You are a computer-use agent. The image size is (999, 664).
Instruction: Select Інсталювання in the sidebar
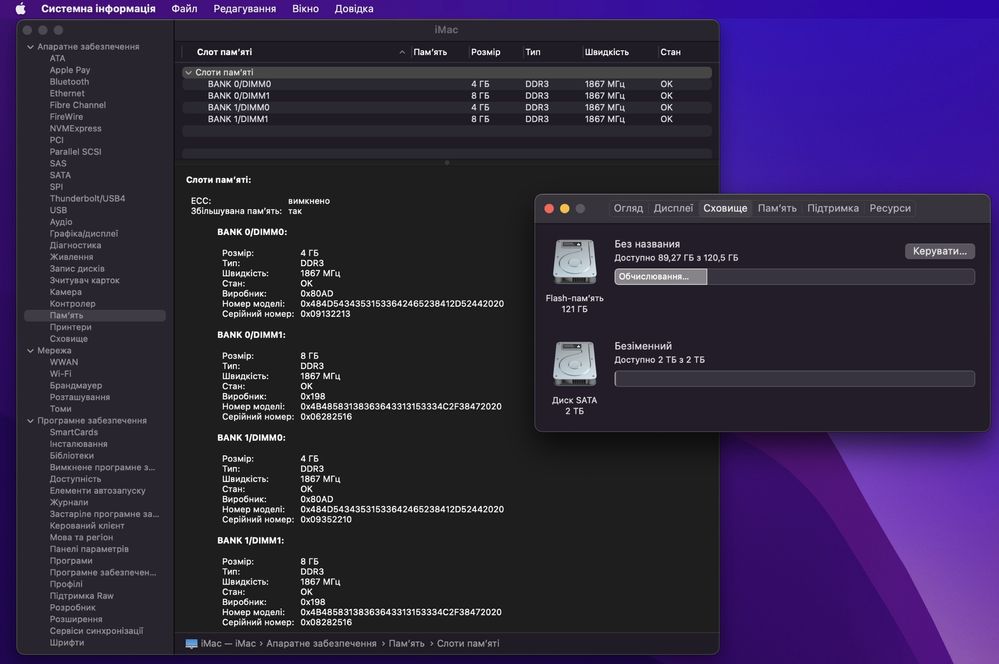[x=78, y=444]
